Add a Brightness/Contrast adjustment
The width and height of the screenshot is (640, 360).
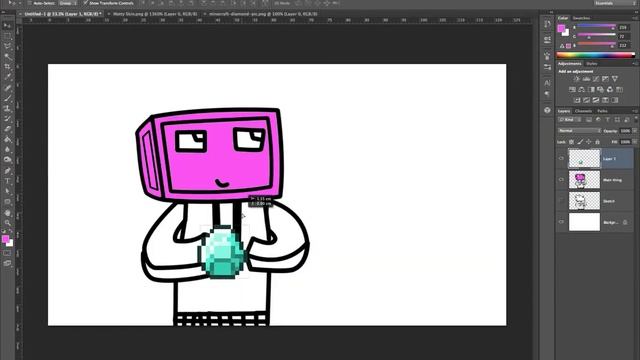[577, 79]
